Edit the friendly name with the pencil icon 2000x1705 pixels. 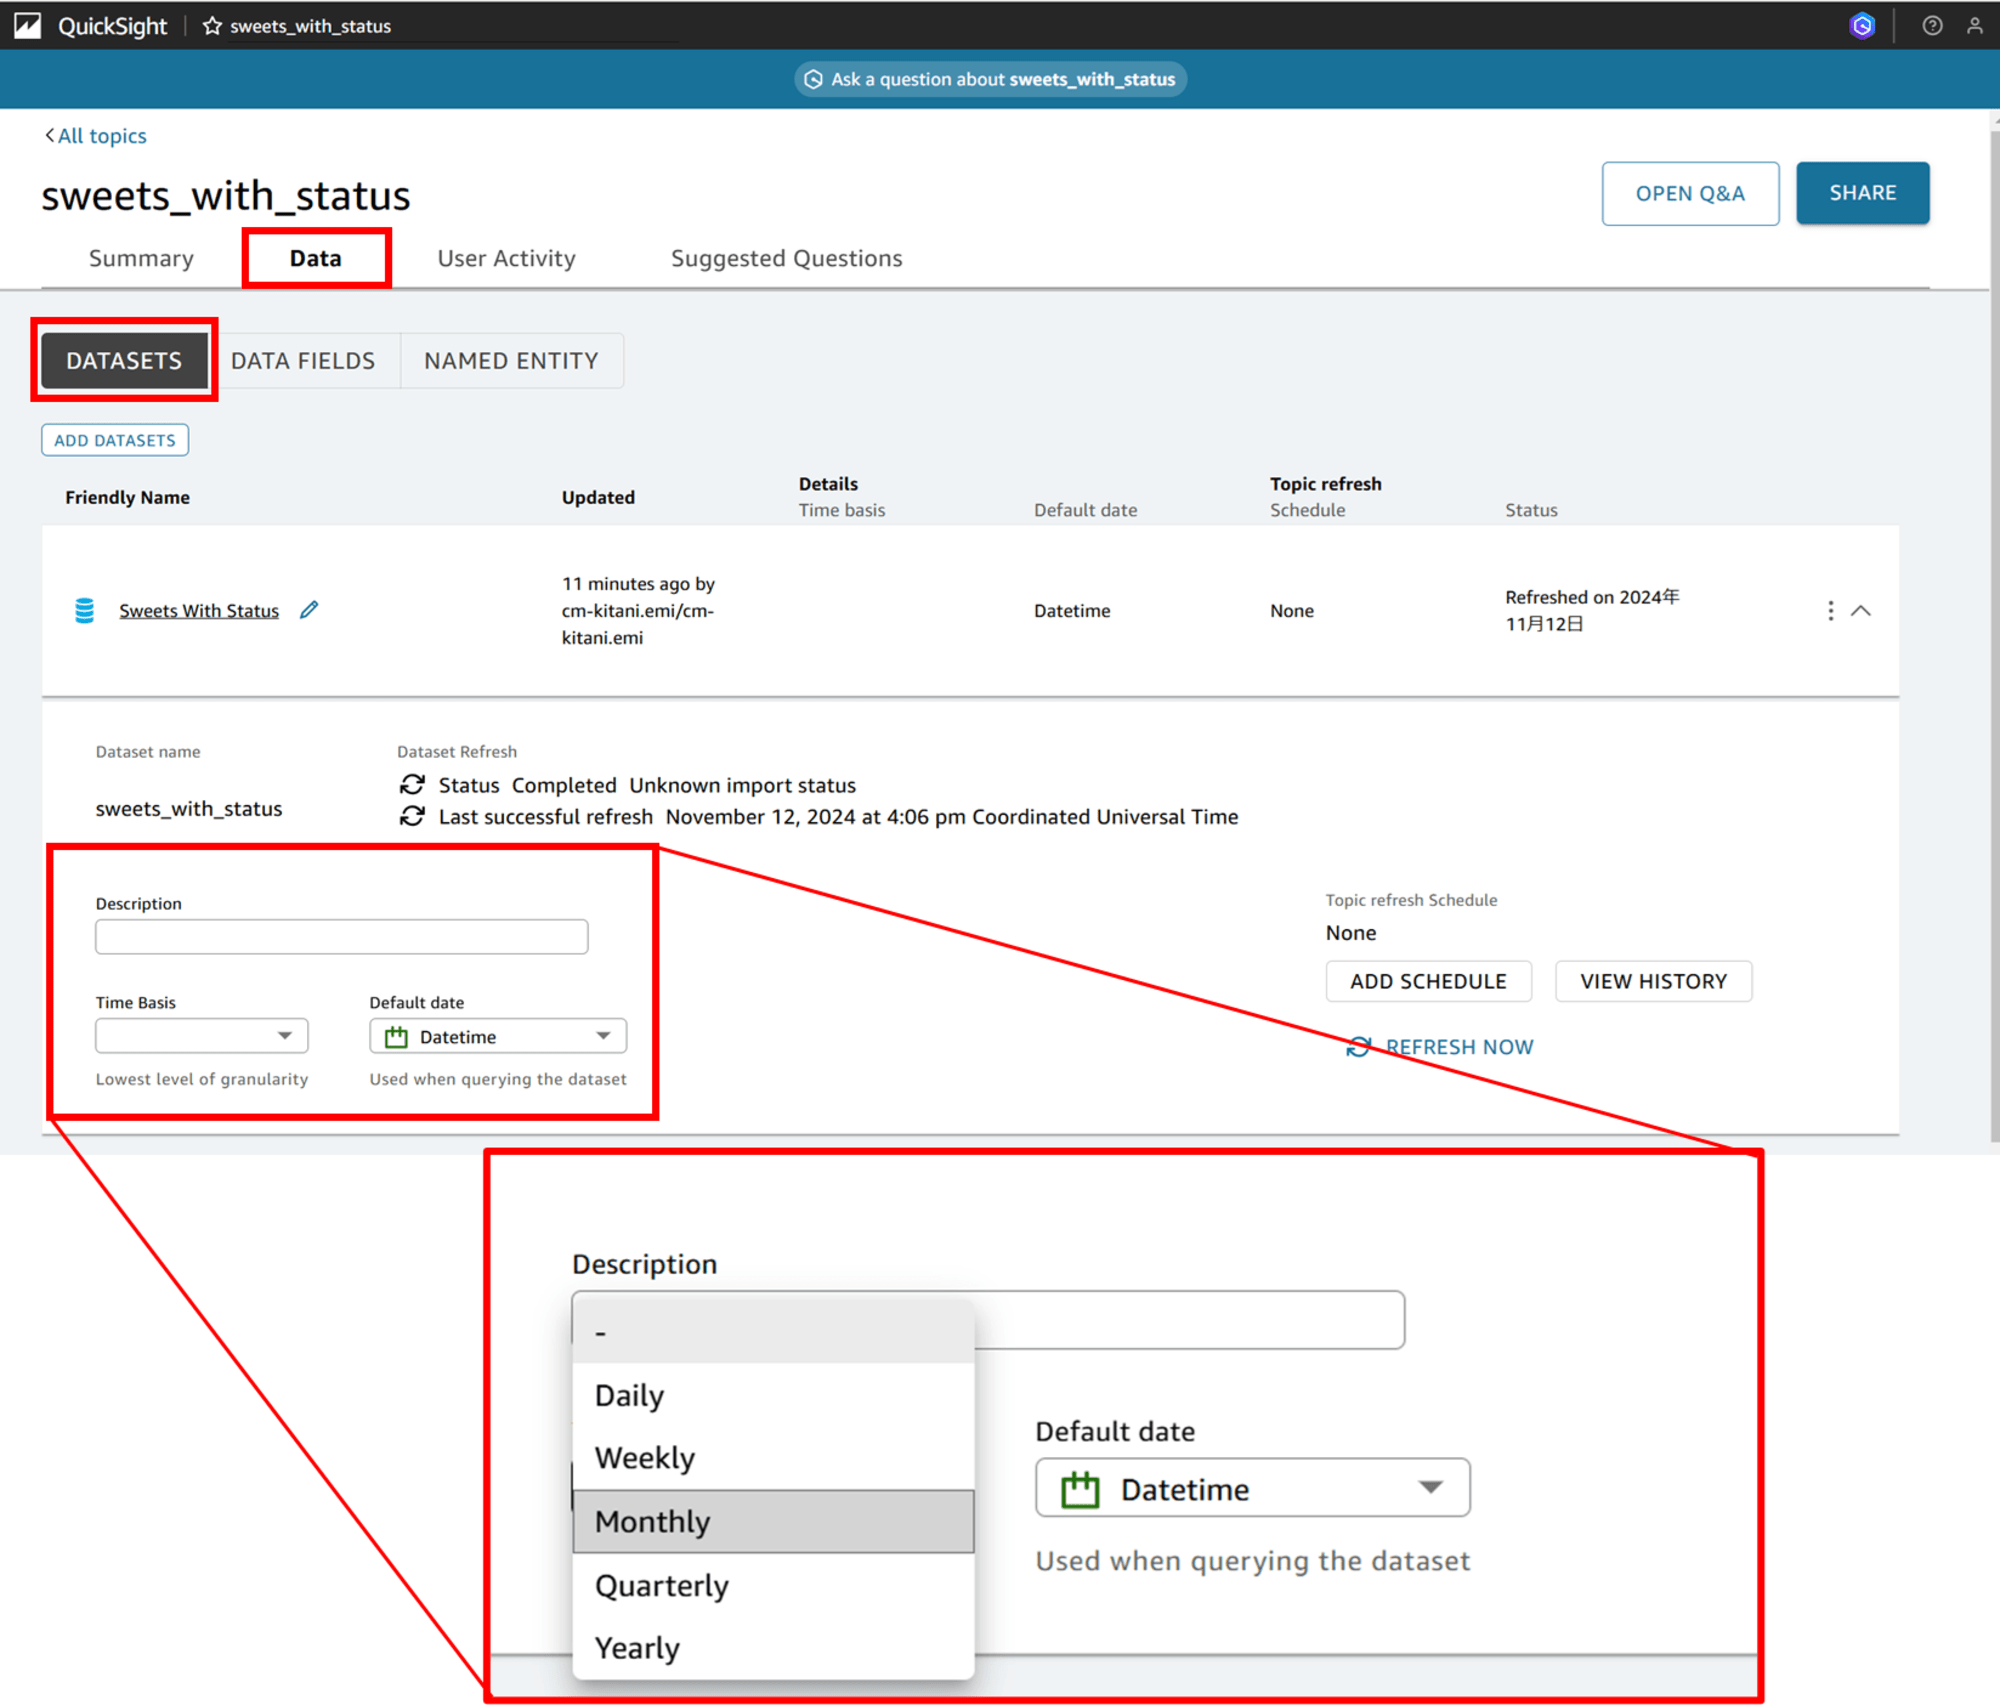(309, 609)
